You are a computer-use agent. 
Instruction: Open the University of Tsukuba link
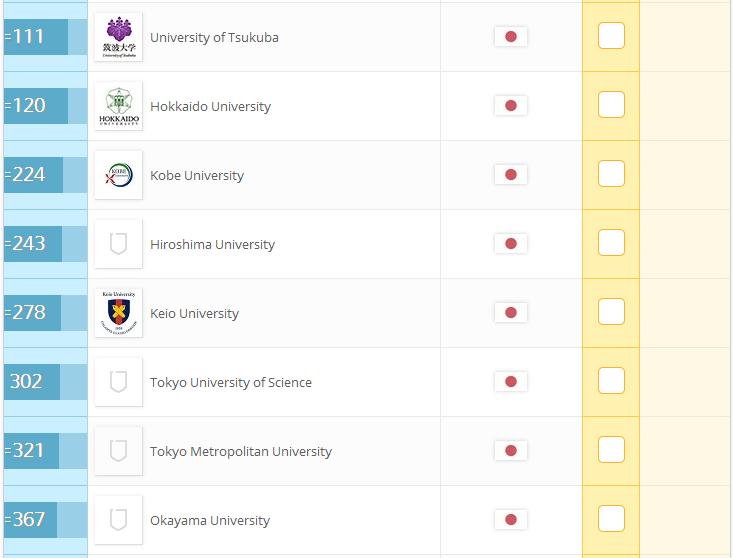214,37
